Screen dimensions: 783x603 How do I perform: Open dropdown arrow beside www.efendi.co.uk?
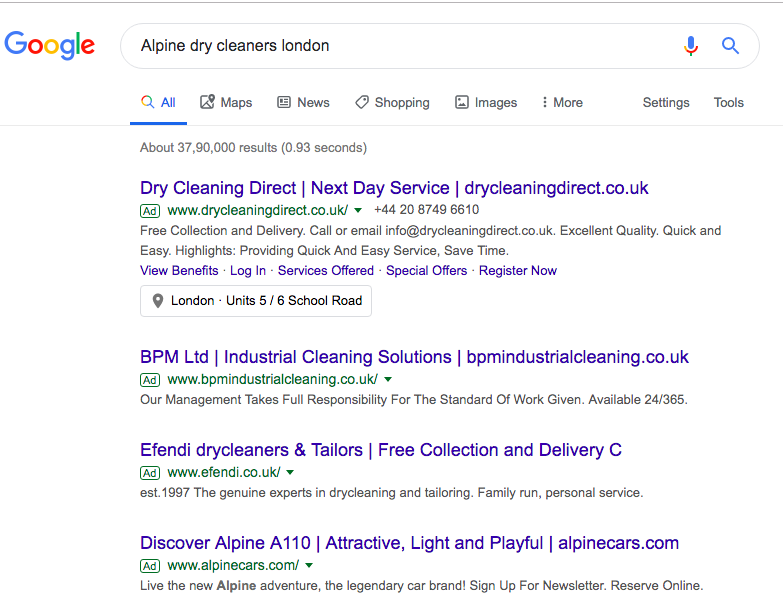(290, 473)
